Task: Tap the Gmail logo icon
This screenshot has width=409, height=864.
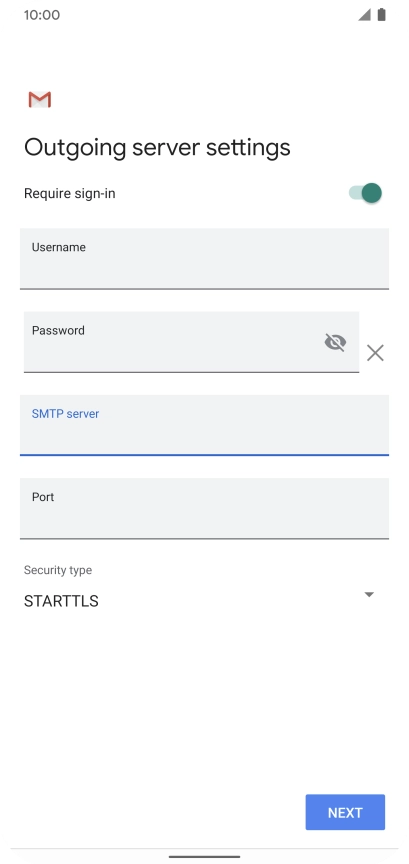Action: click(40, 100)
